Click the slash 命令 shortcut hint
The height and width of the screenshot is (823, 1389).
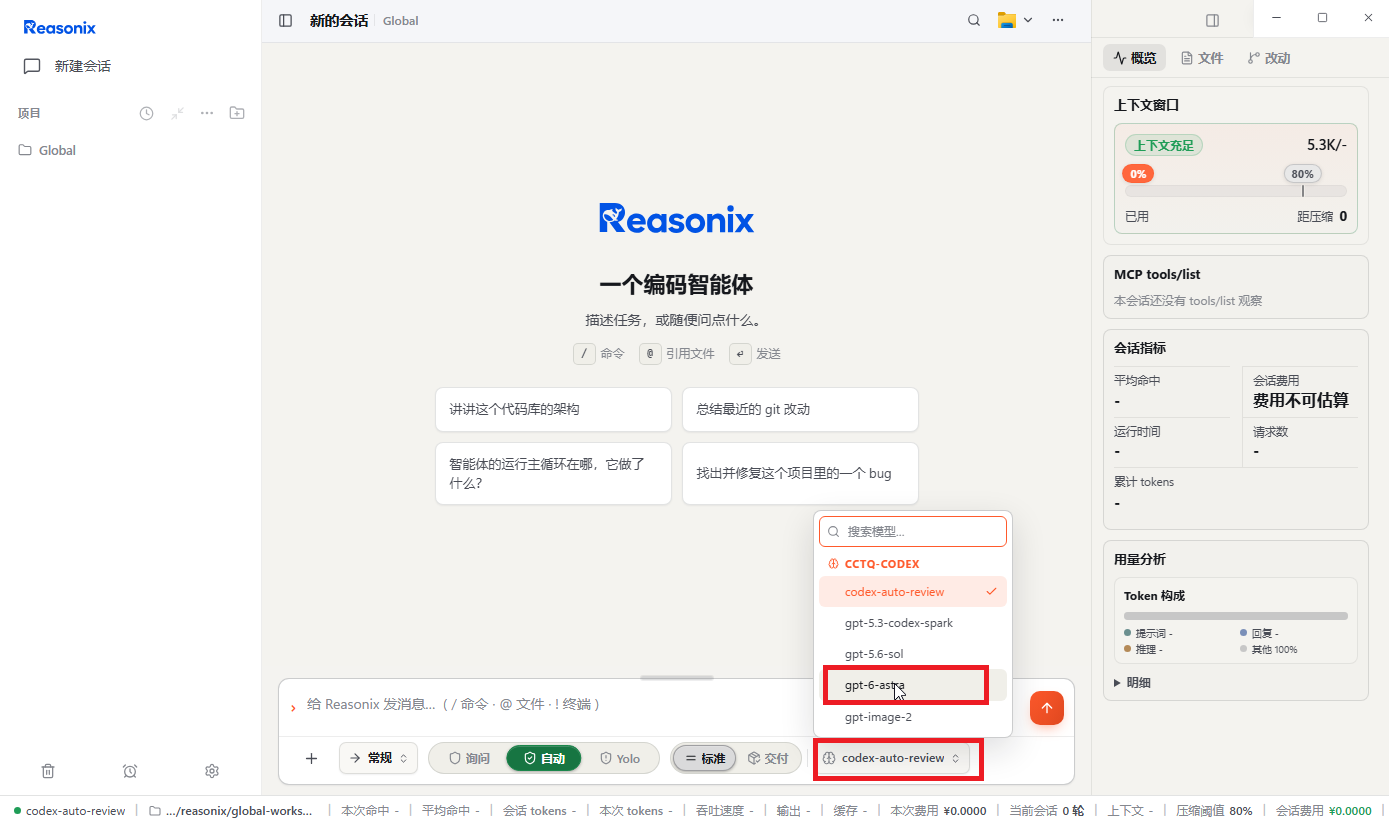coord(599,354)
